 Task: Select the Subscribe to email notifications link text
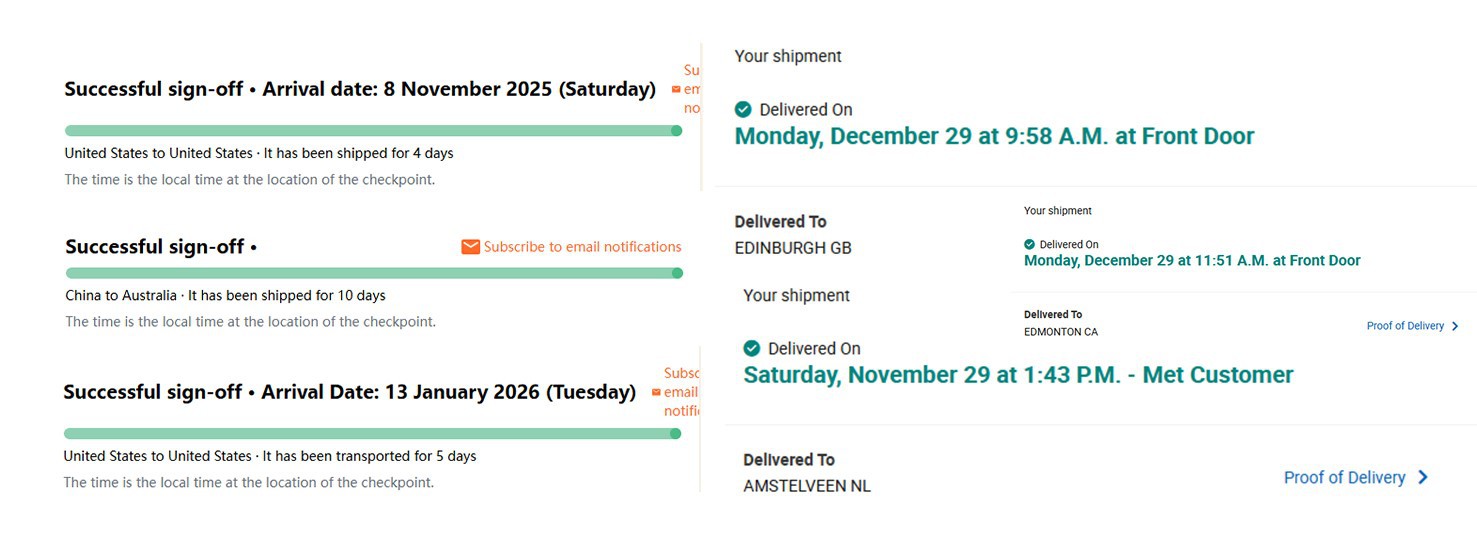(582, 247)
